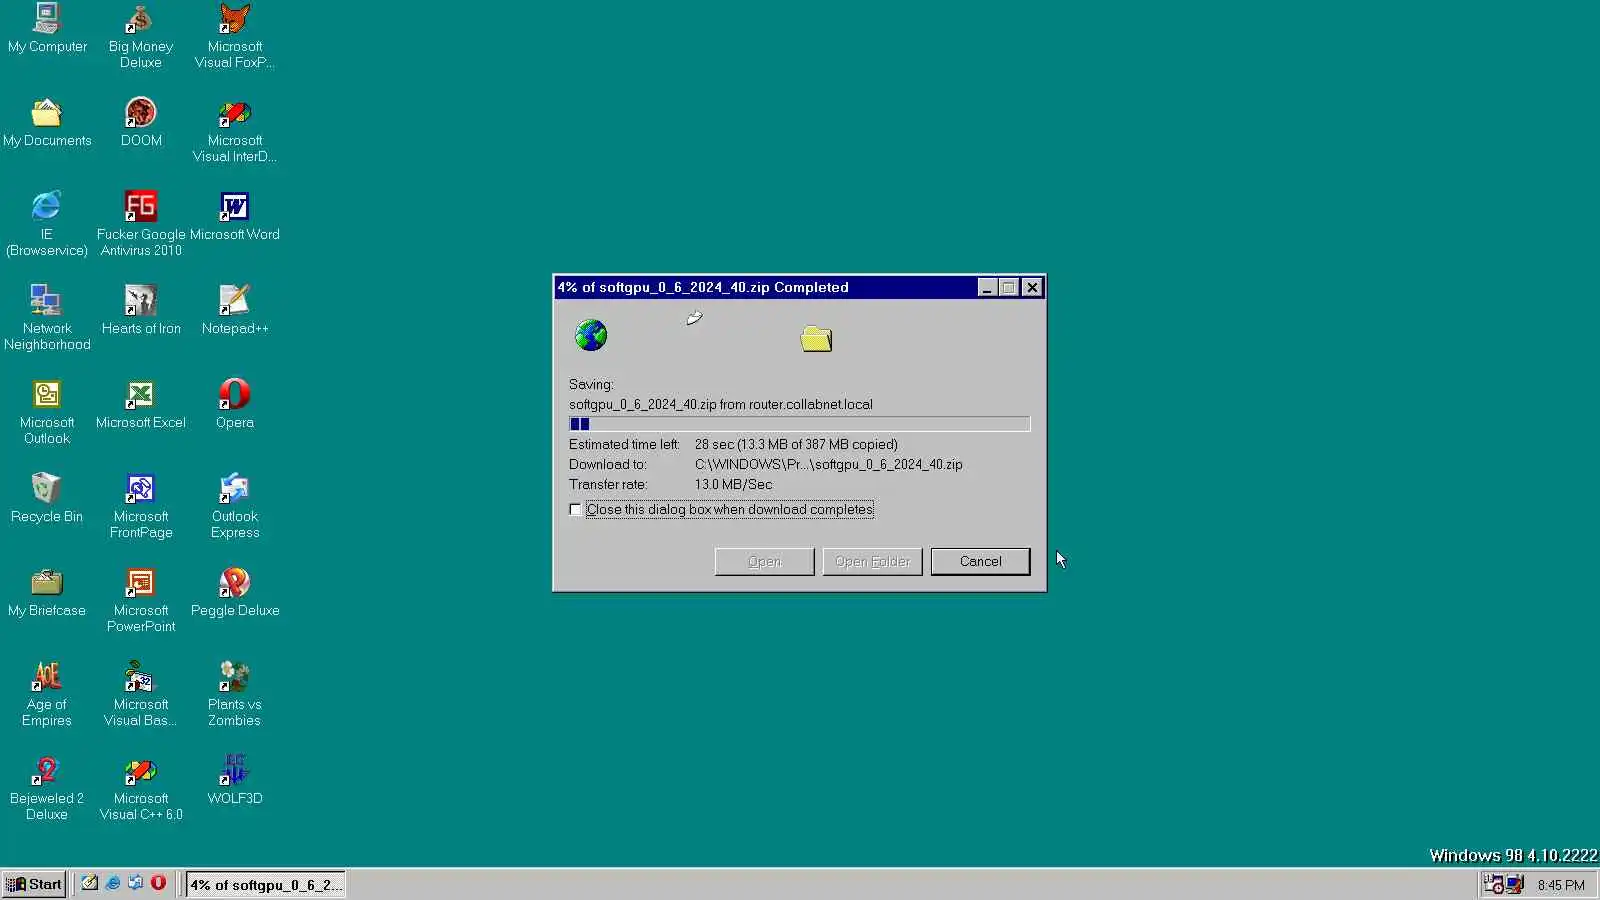Launch Internet Explorer from the Quick Launch bar
1600x900 pixels.
coord(113,883)
